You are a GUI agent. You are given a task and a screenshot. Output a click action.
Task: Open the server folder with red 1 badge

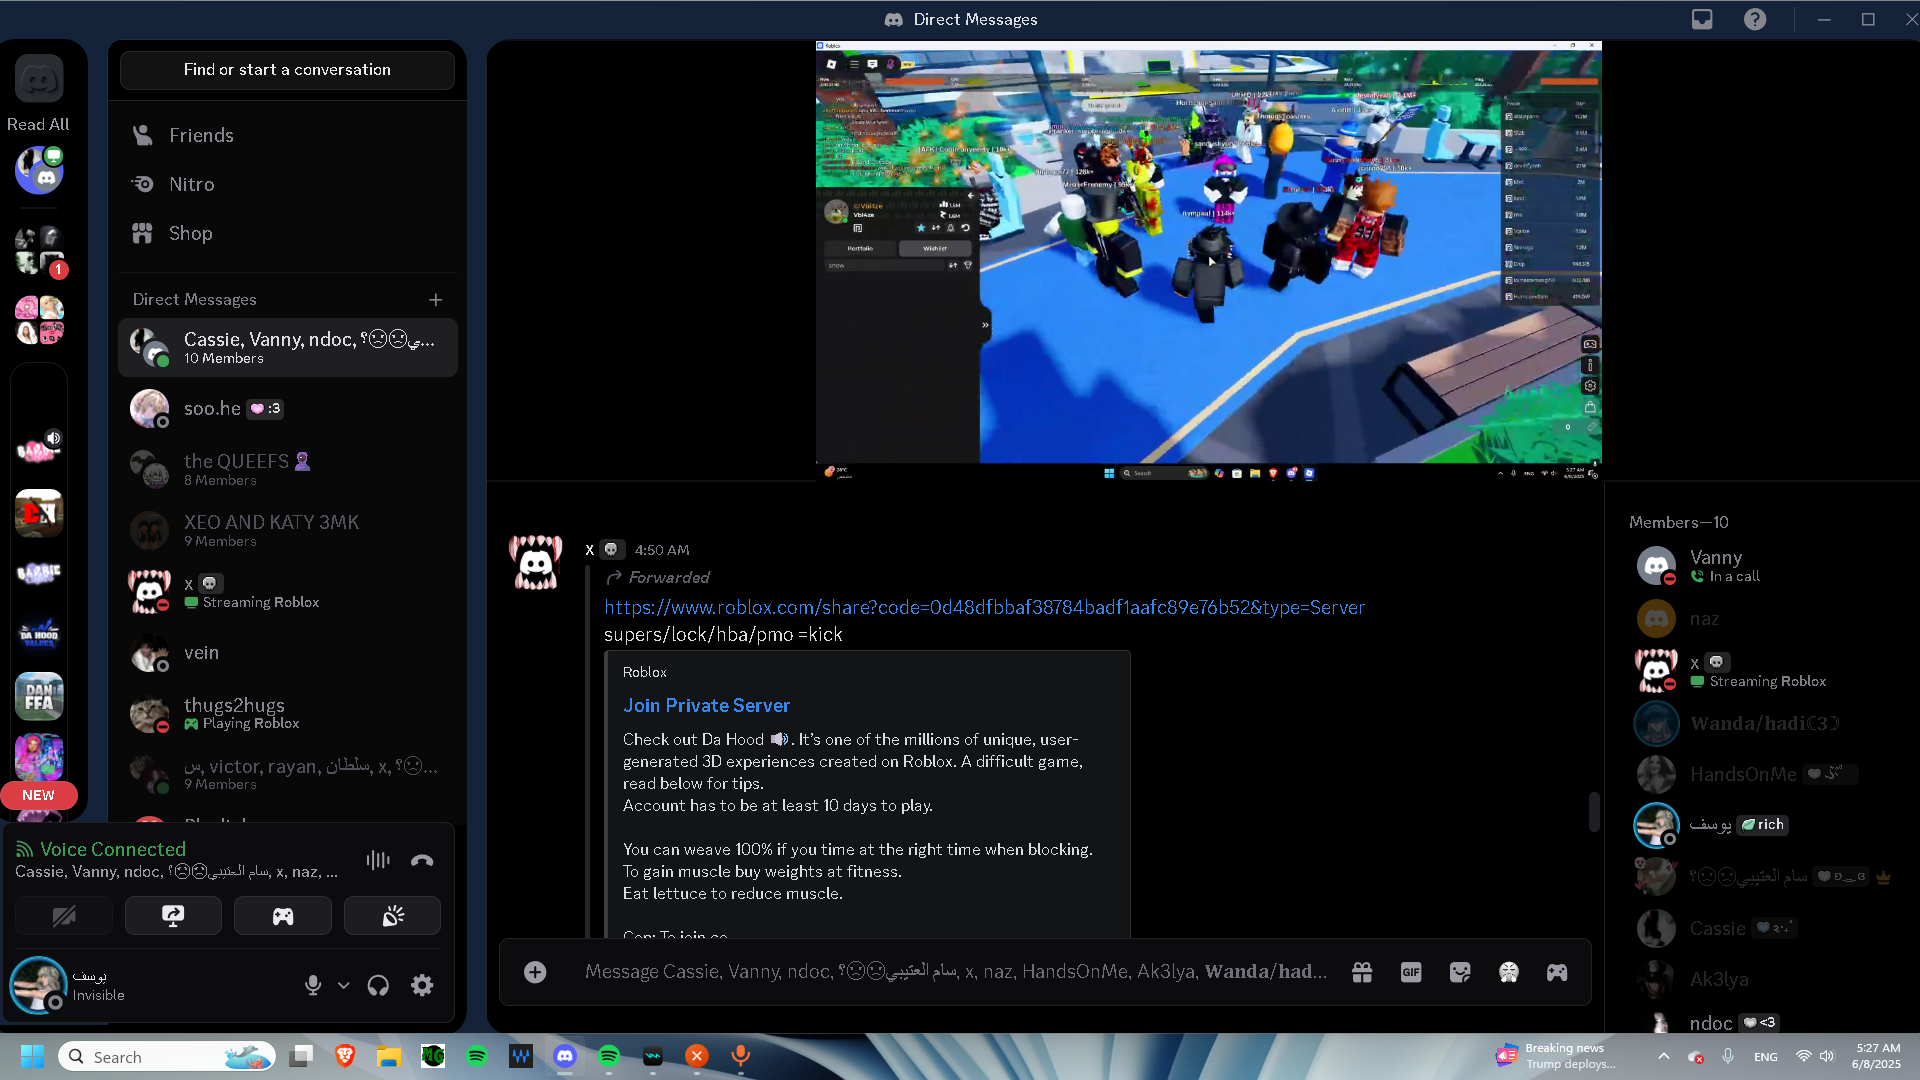(39, 250)
